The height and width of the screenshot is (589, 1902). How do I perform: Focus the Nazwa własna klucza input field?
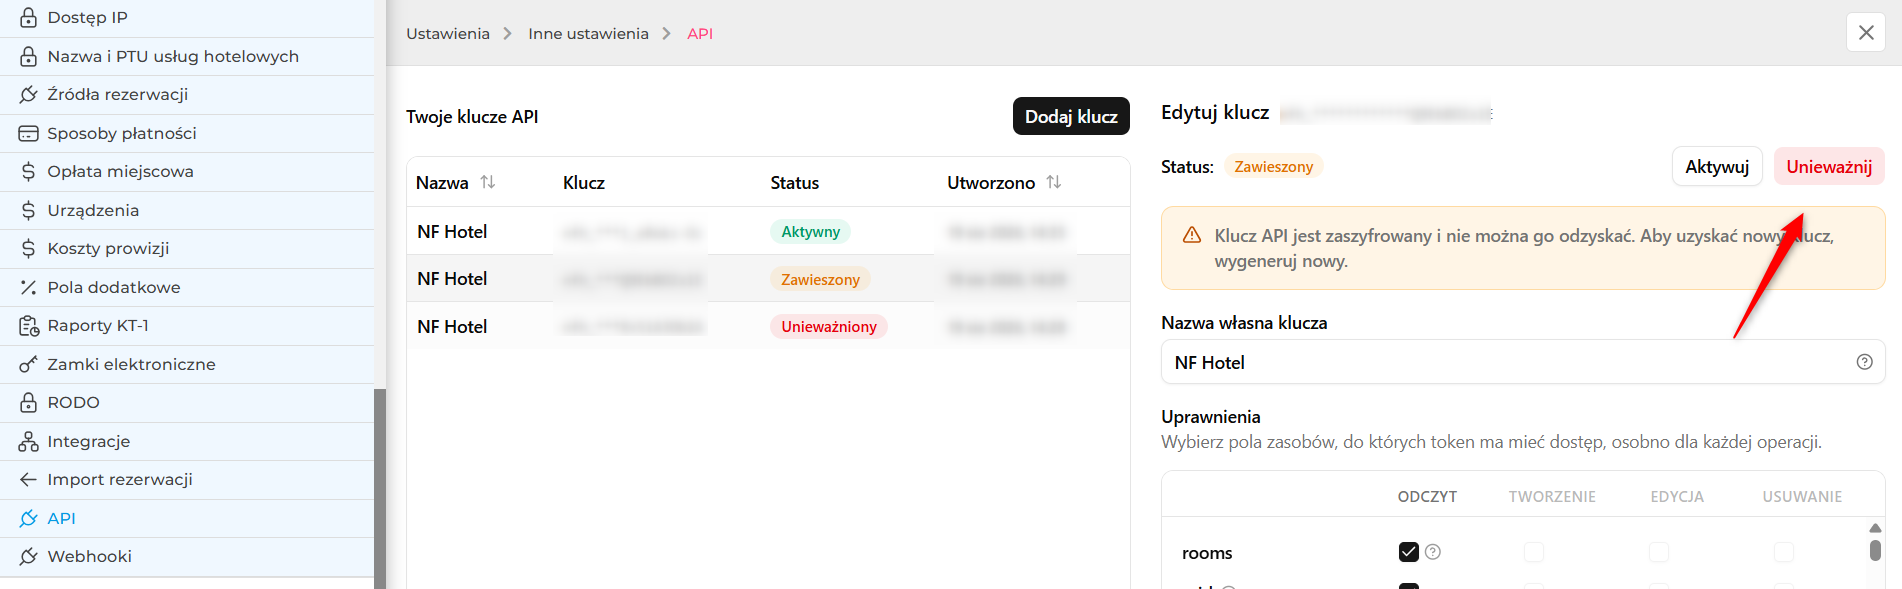tap(1523, 362)
